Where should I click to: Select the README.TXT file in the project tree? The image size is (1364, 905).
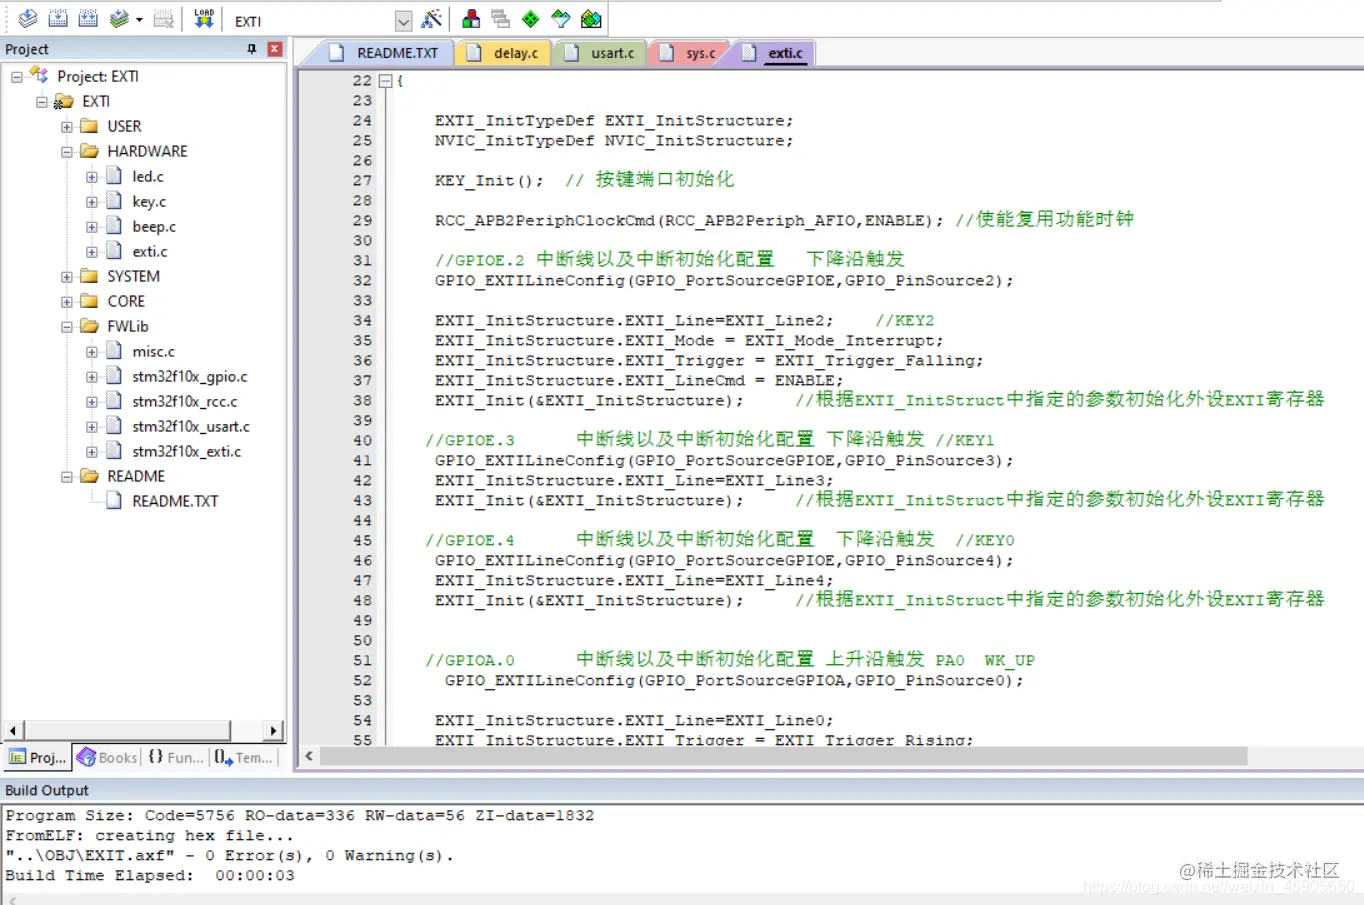[175, 502]
